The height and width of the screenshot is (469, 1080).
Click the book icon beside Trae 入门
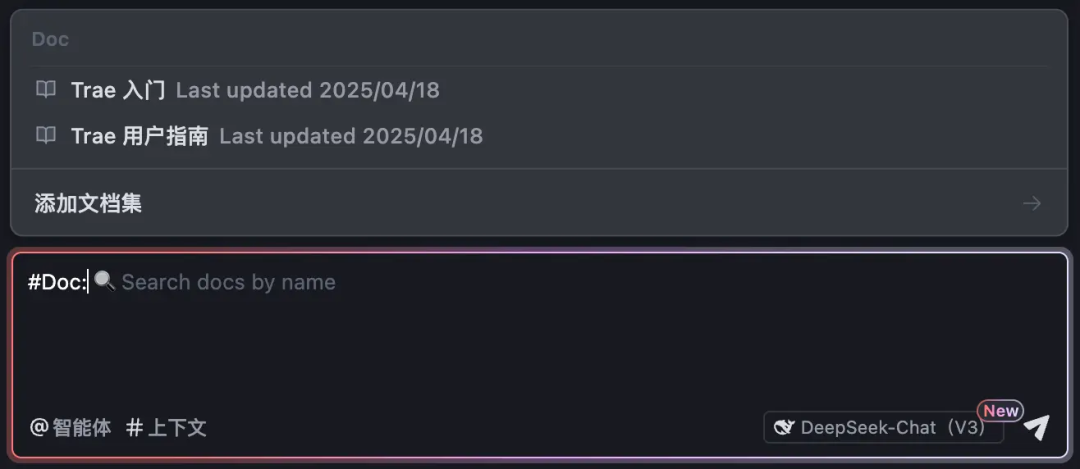(x=46, y=90)
